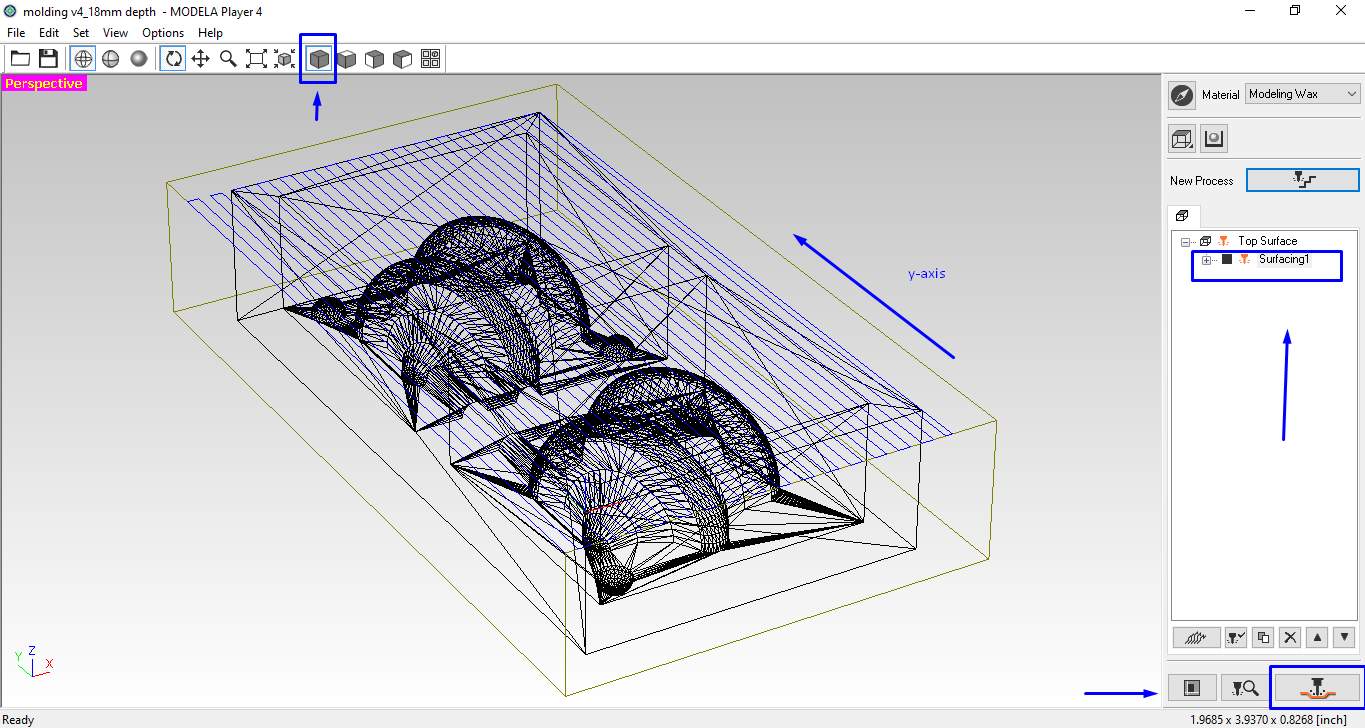
Task: Open the four-pane view layout icon
Action: pyautogui.click(x=430, y=59)
